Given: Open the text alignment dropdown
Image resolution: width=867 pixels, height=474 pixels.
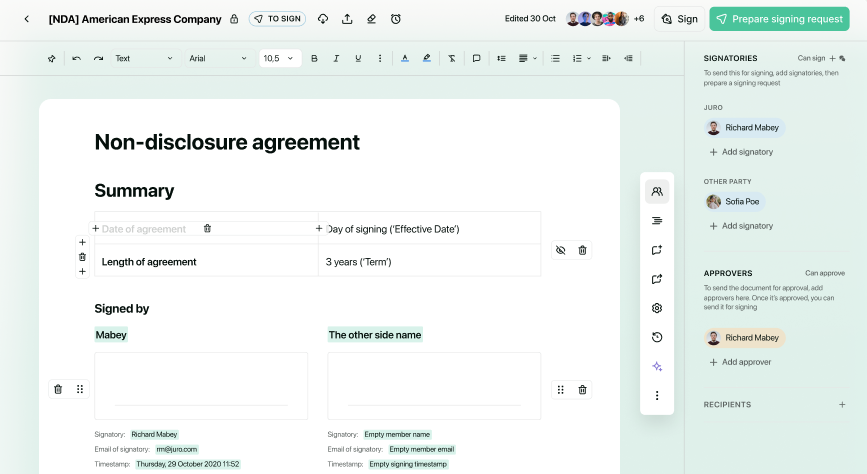Looking at the screenshot, I should (527, 59).
